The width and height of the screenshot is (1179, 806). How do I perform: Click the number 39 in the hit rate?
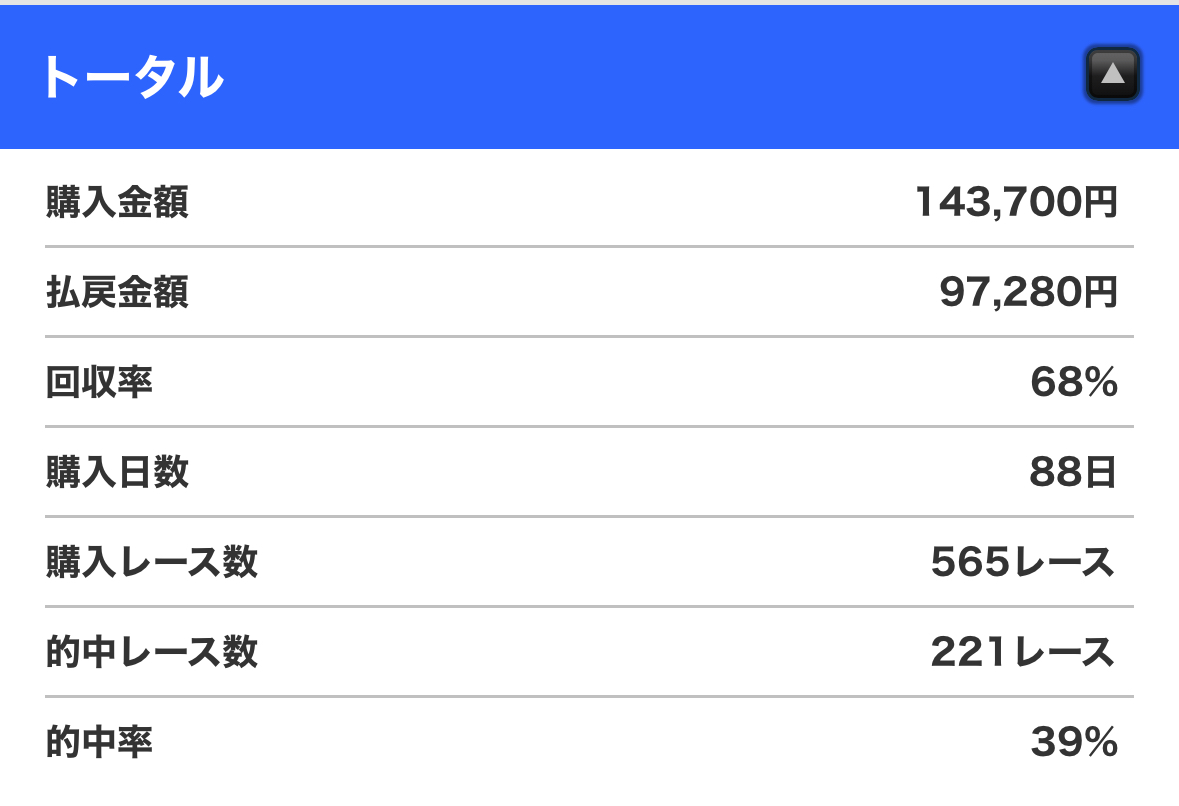click(x=1052, y=743)
